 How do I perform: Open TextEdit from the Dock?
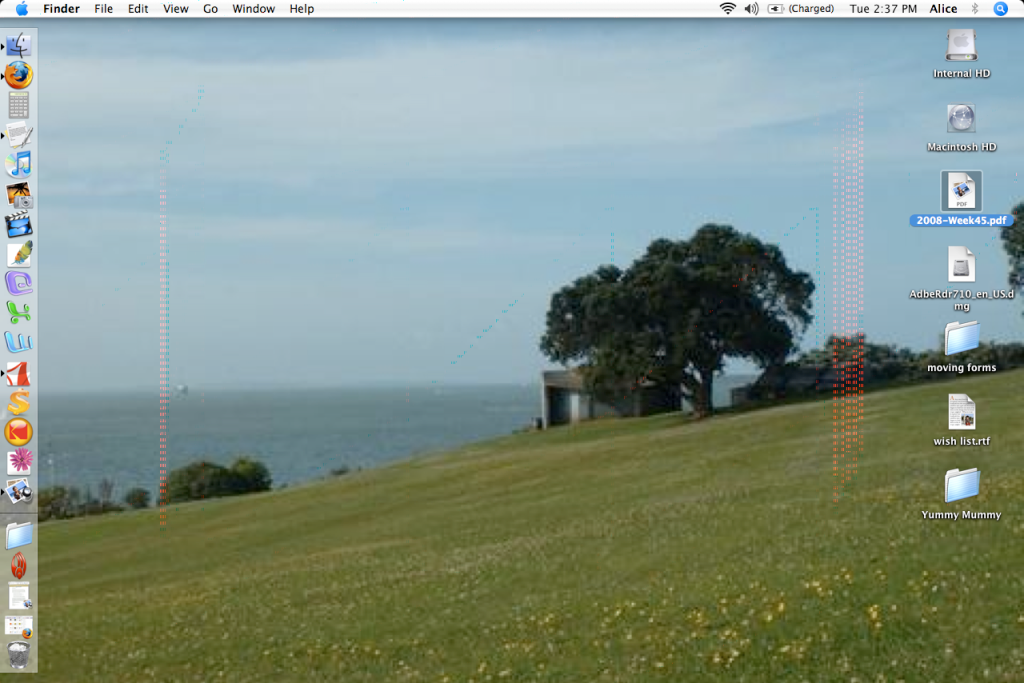coord(19,135)
